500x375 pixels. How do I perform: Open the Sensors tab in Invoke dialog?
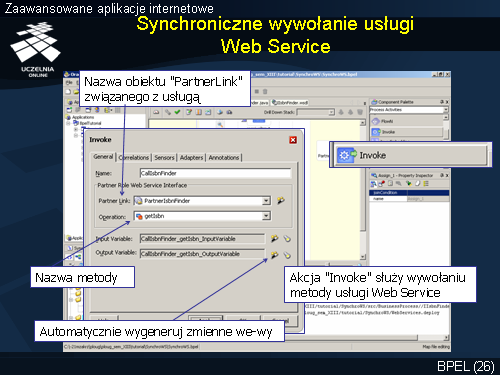[164, 157]
